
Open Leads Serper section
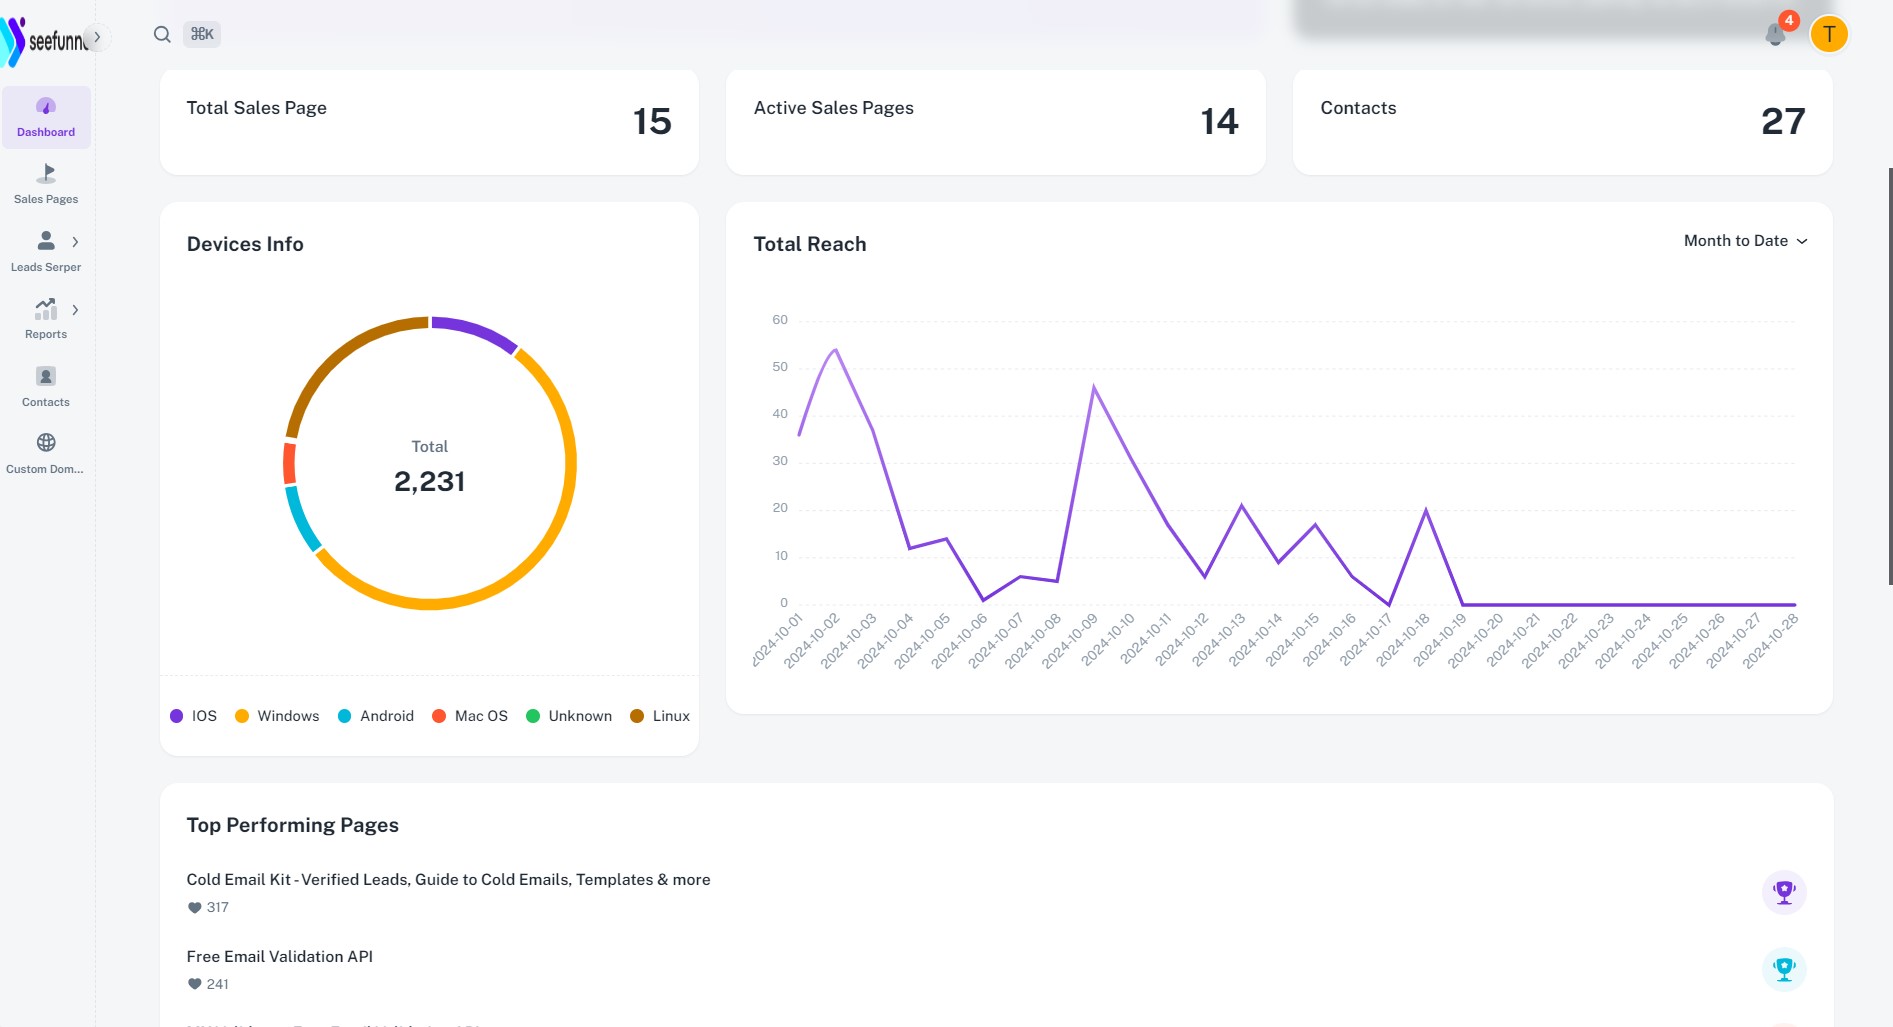(x=46, y=252)
